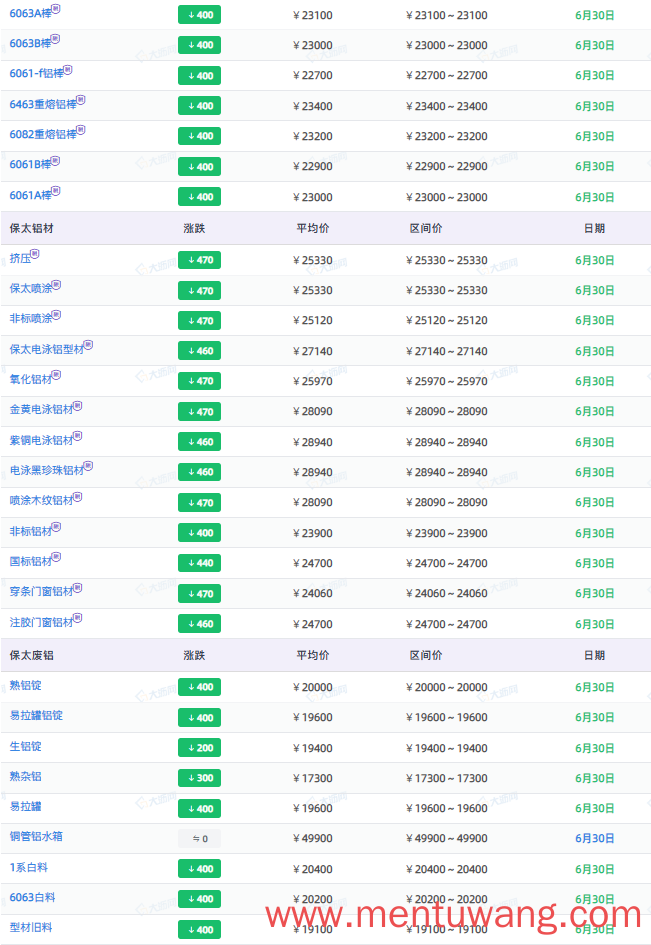Open the 金黄电泳铝材 link
Viewport: 651px width, 945px height.
click(41, 410)
